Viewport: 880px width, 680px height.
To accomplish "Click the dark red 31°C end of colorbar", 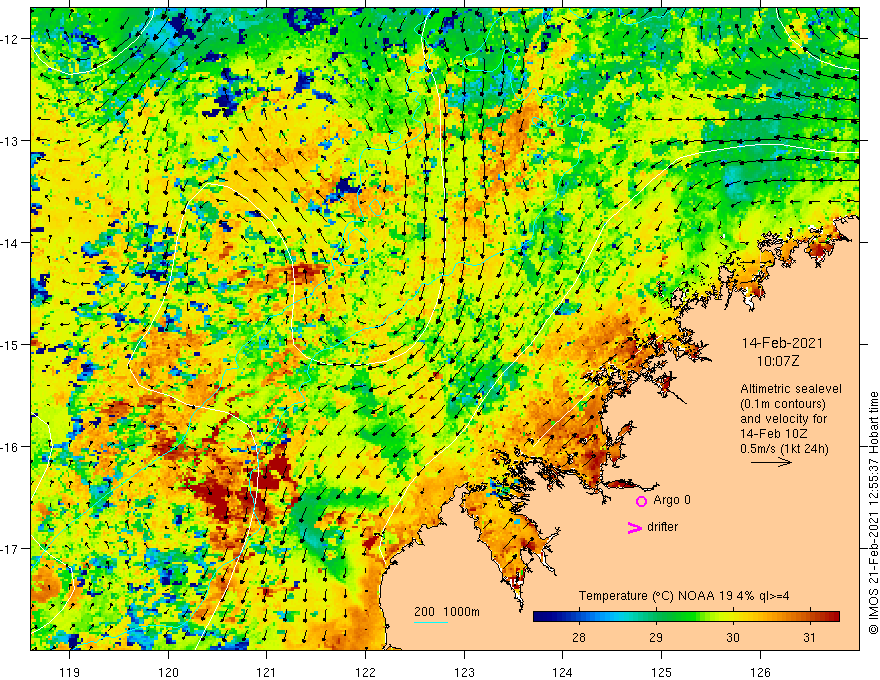I will (x=833, y=617).
